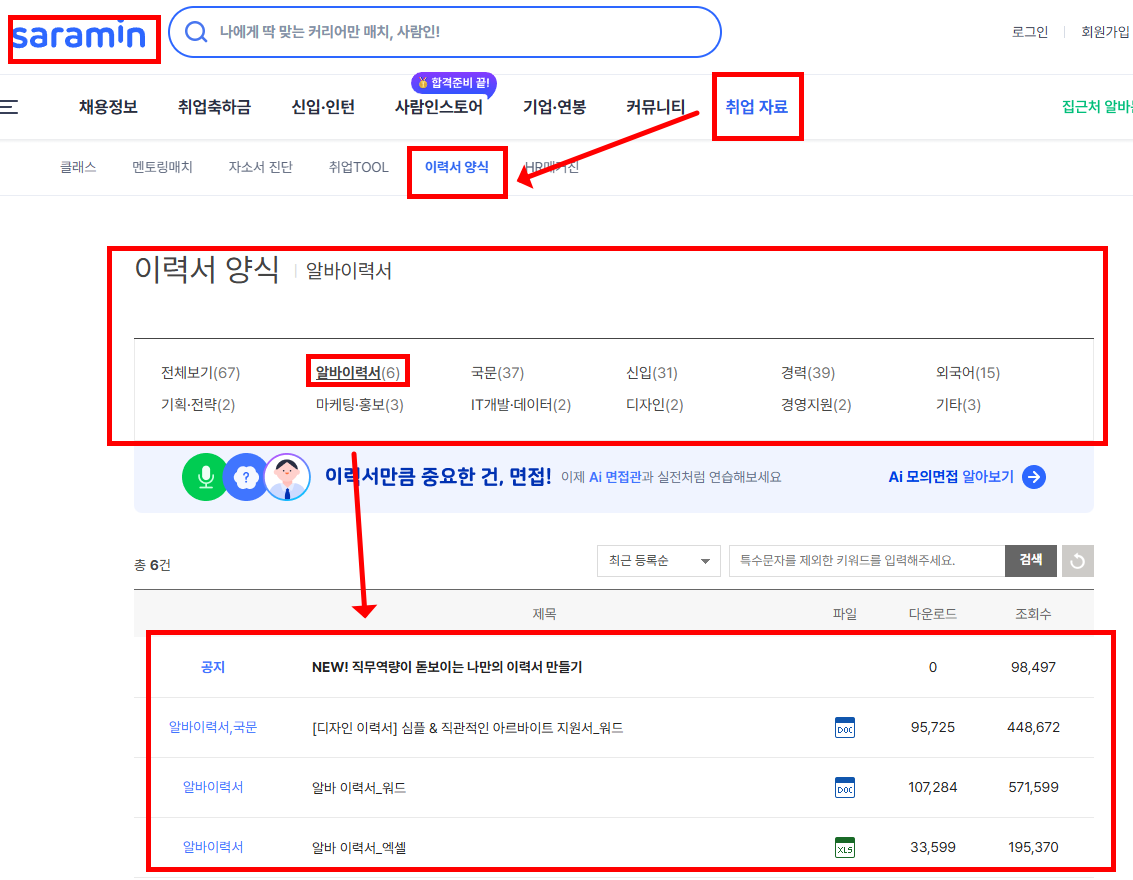Select 기획·전략(2) category
The image size is (1133, 880).
(x=198, y=405)
